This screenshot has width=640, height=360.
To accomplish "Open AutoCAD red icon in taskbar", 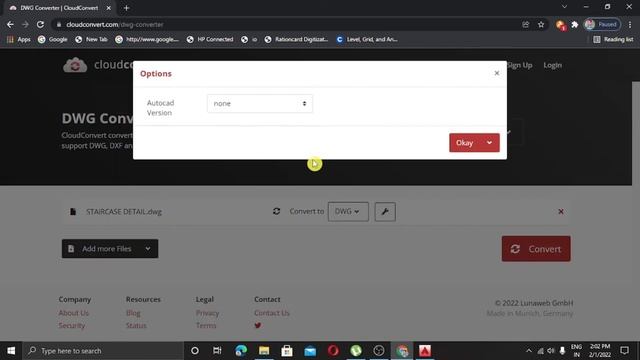I will tap(425, 351).
